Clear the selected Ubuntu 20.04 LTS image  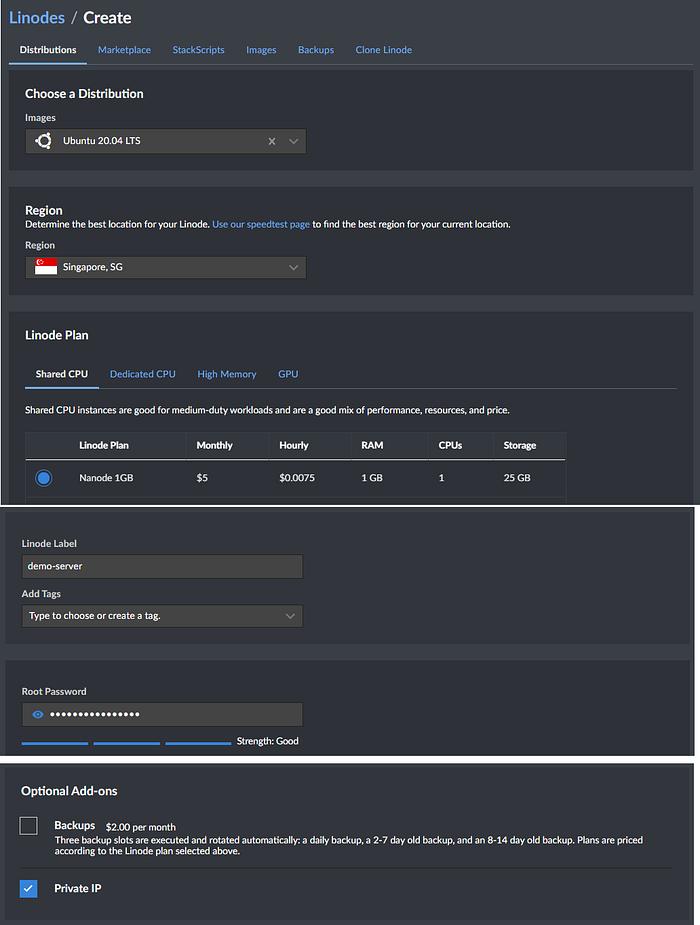click(272, 142)
